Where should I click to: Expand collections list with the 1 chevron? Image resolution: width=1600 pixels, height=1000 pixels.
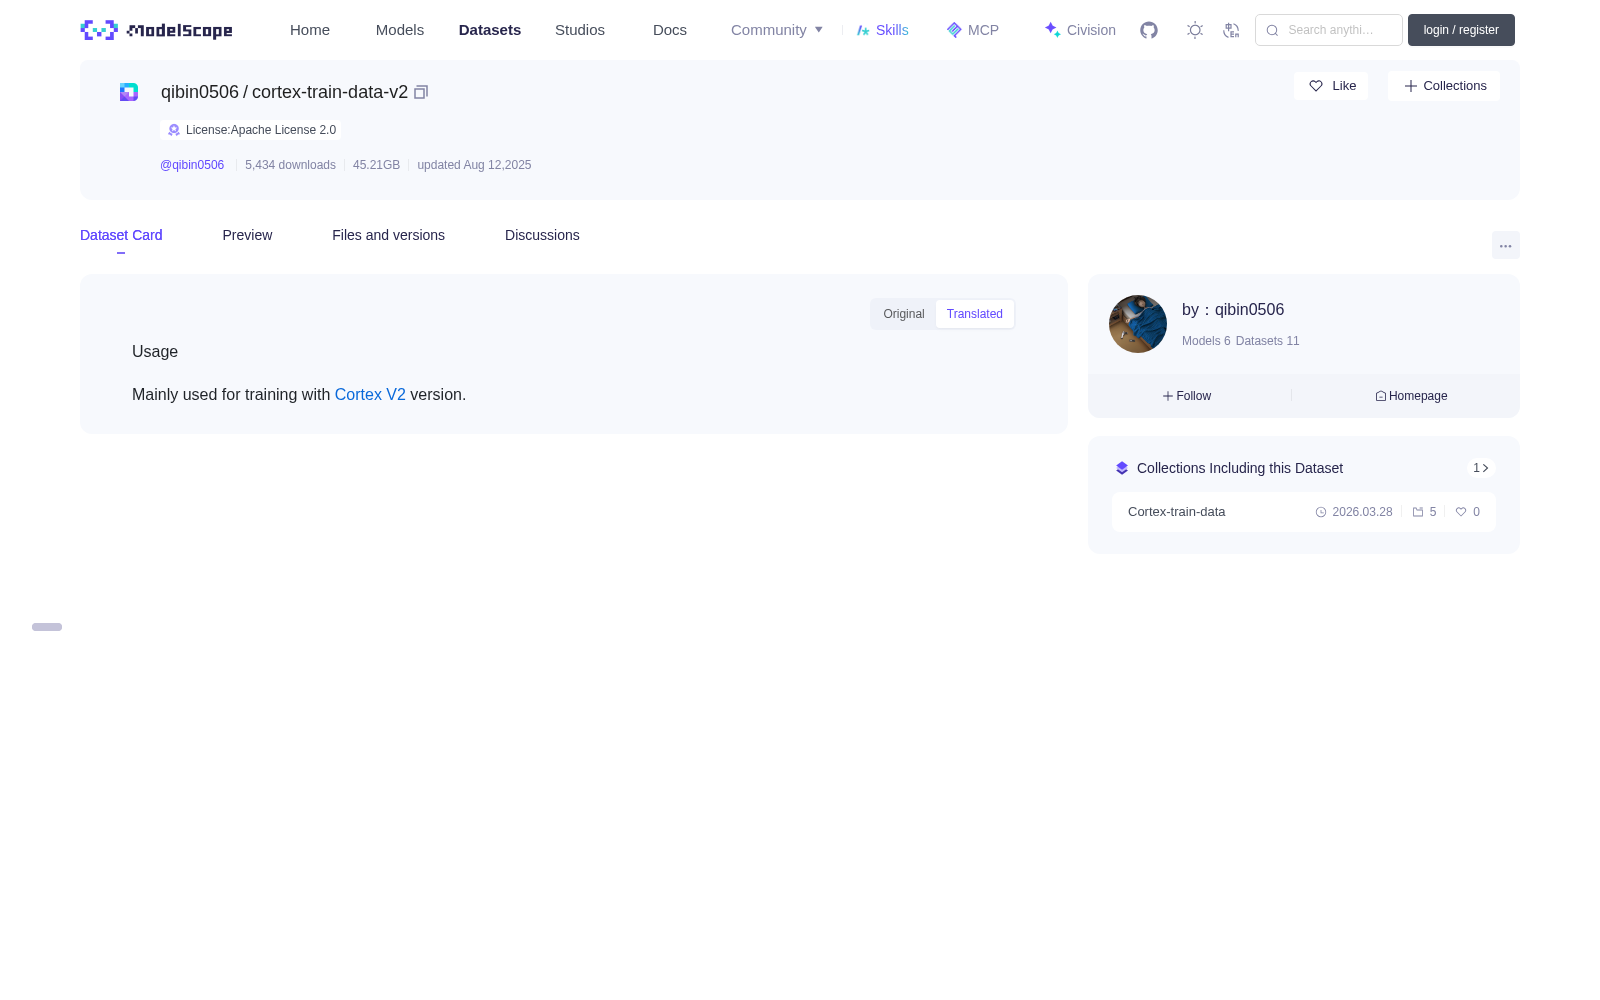tap(1481, 468)
